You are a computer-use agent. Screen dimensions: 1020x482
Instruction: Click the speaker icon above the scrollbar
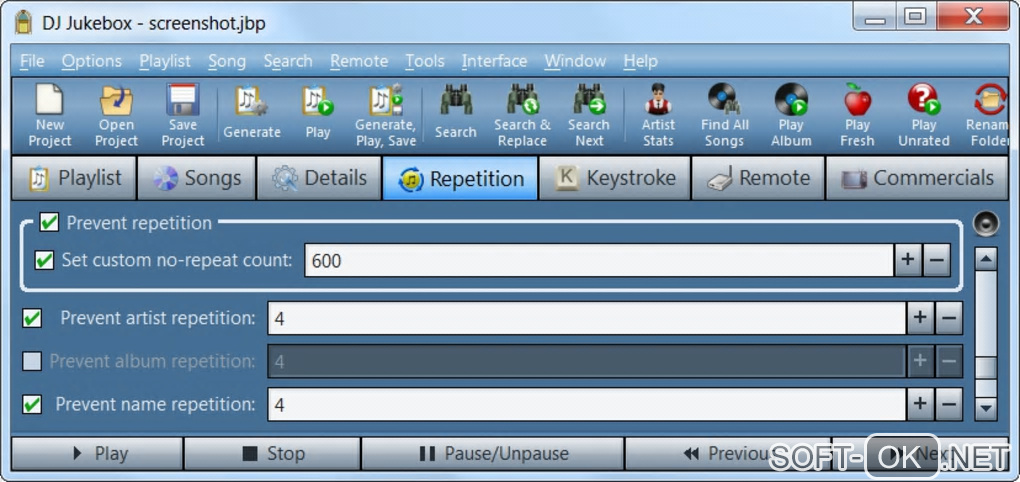986,224
